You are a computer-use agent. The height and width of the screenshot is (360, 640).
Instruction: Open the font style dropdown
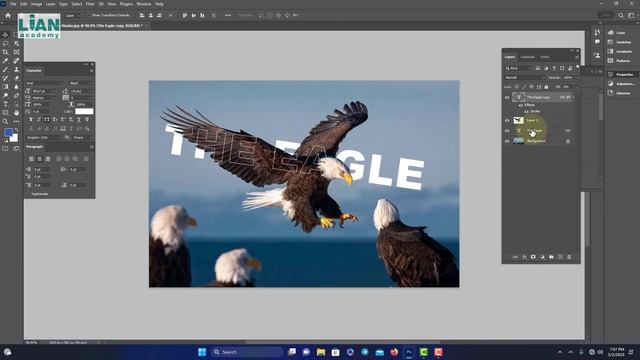pos(81,83)
